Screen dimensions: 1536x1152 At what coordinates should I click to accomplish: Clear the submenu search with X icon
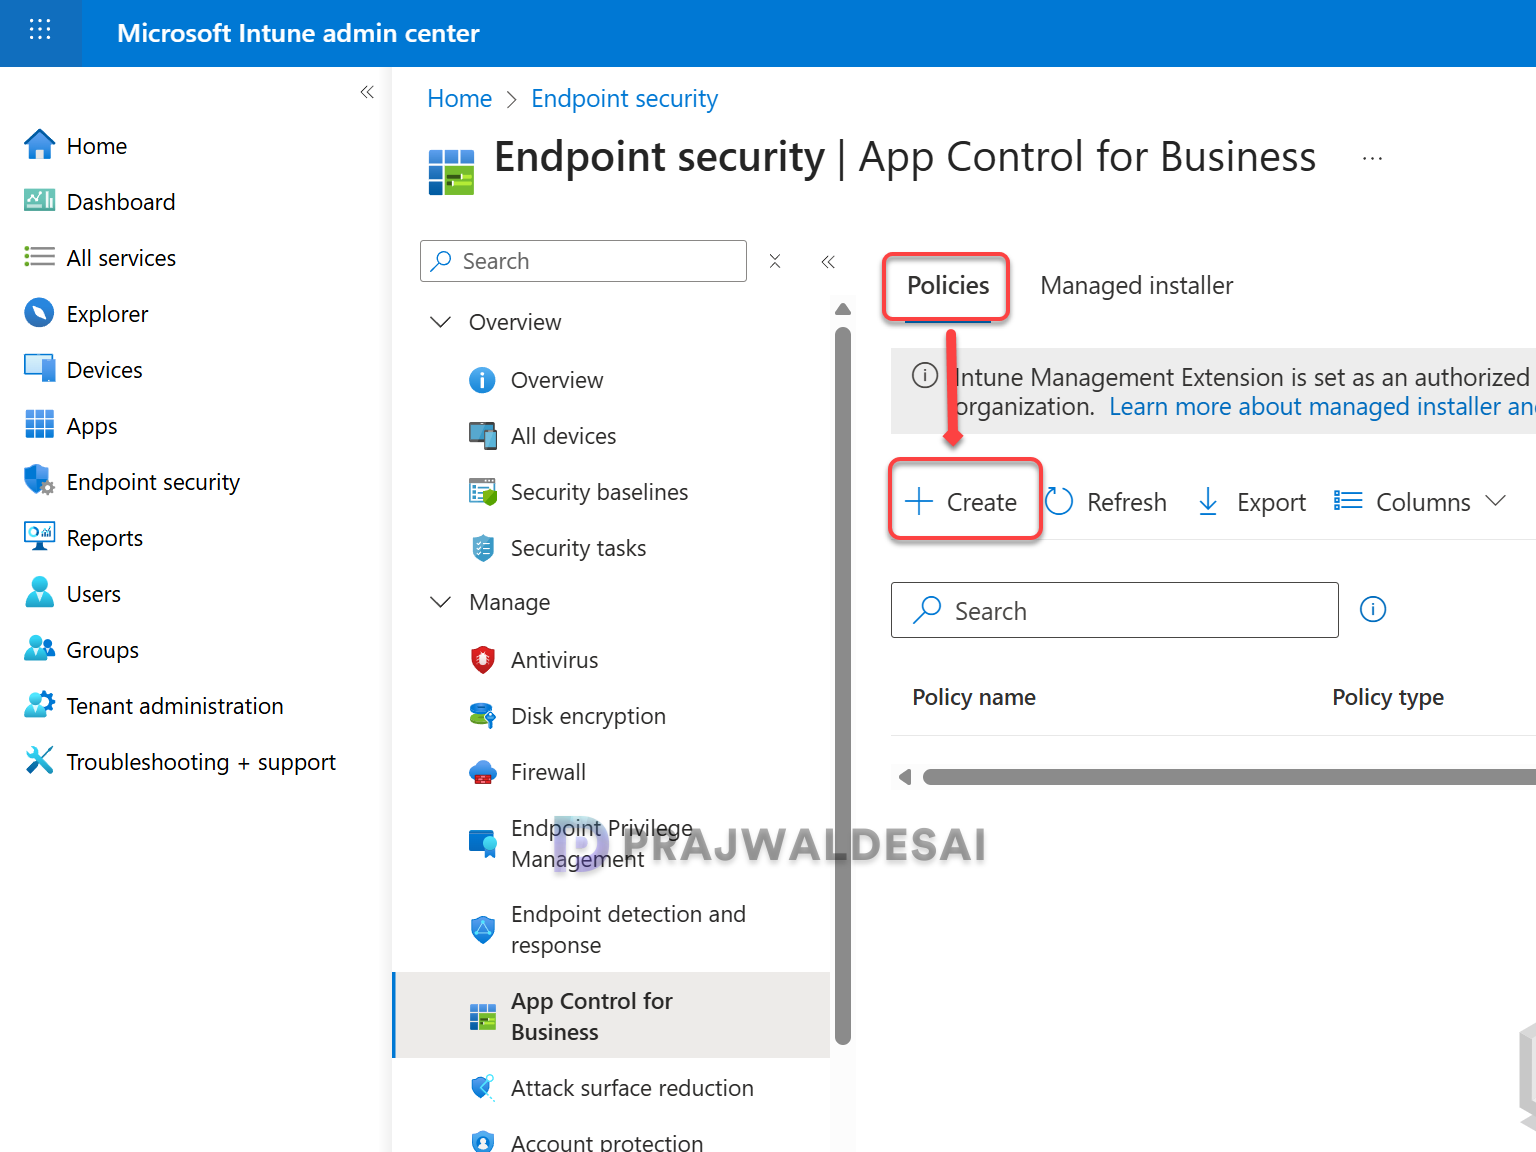(775, 261)
